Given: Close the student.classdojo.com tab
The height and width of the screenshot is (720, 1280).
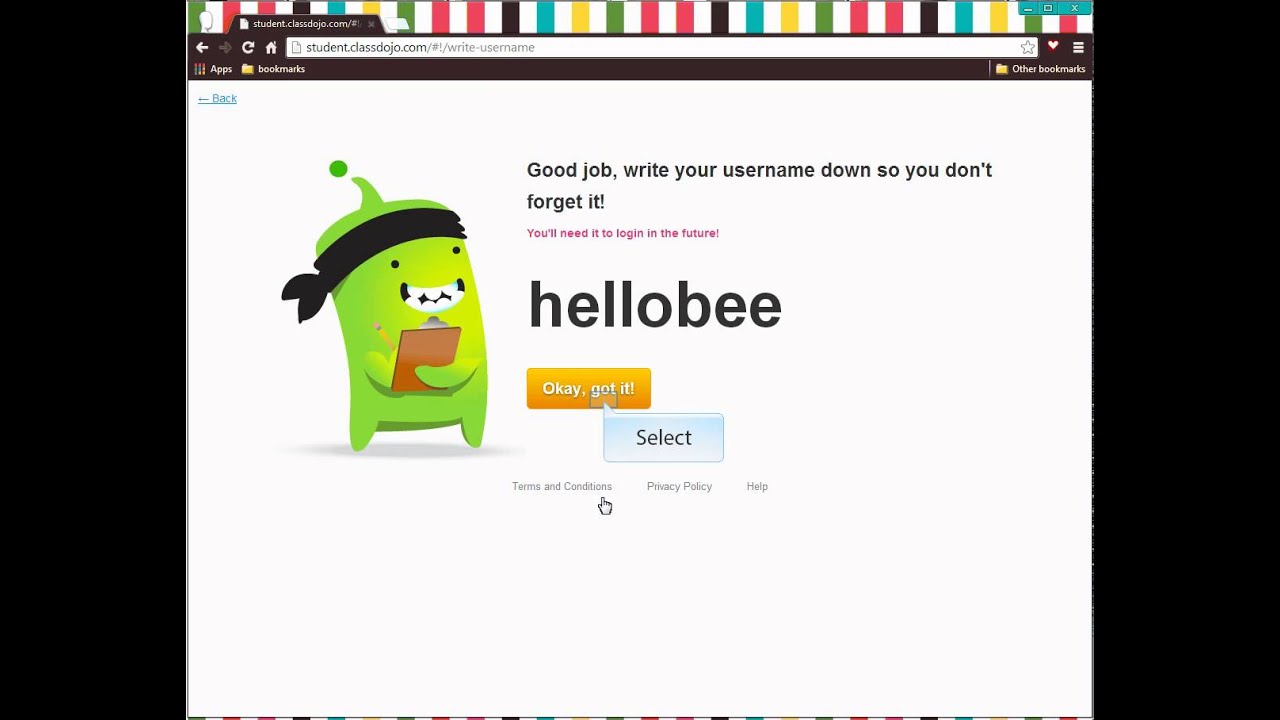Looking at the screenshot, I should pyautogui.click(x=371, y=23).
